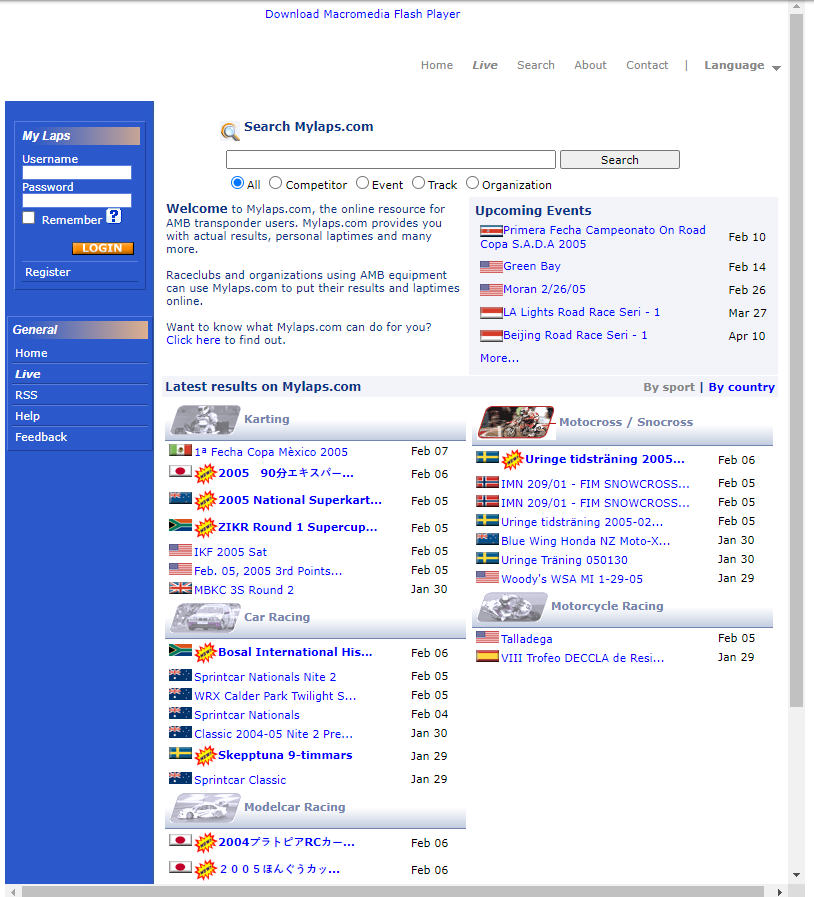
Task: Click the magnifier icon beside Search Mylaps.com
Action: (230, 131)
